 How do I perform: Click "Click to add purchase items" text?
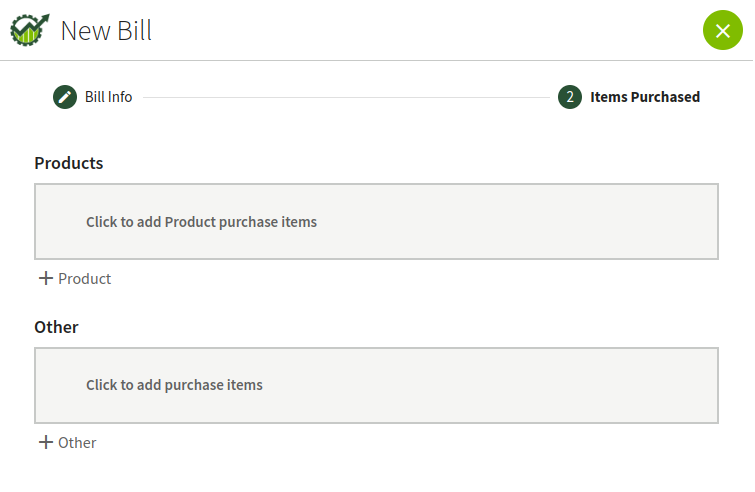click(x=174, y=385)
